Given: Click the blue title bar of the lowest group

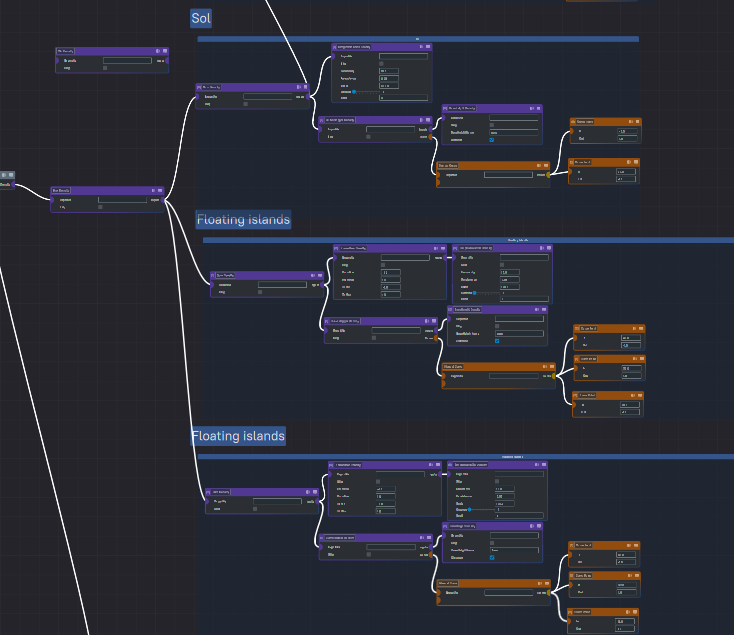Looking at the screenshot, I should click(466, 457).
